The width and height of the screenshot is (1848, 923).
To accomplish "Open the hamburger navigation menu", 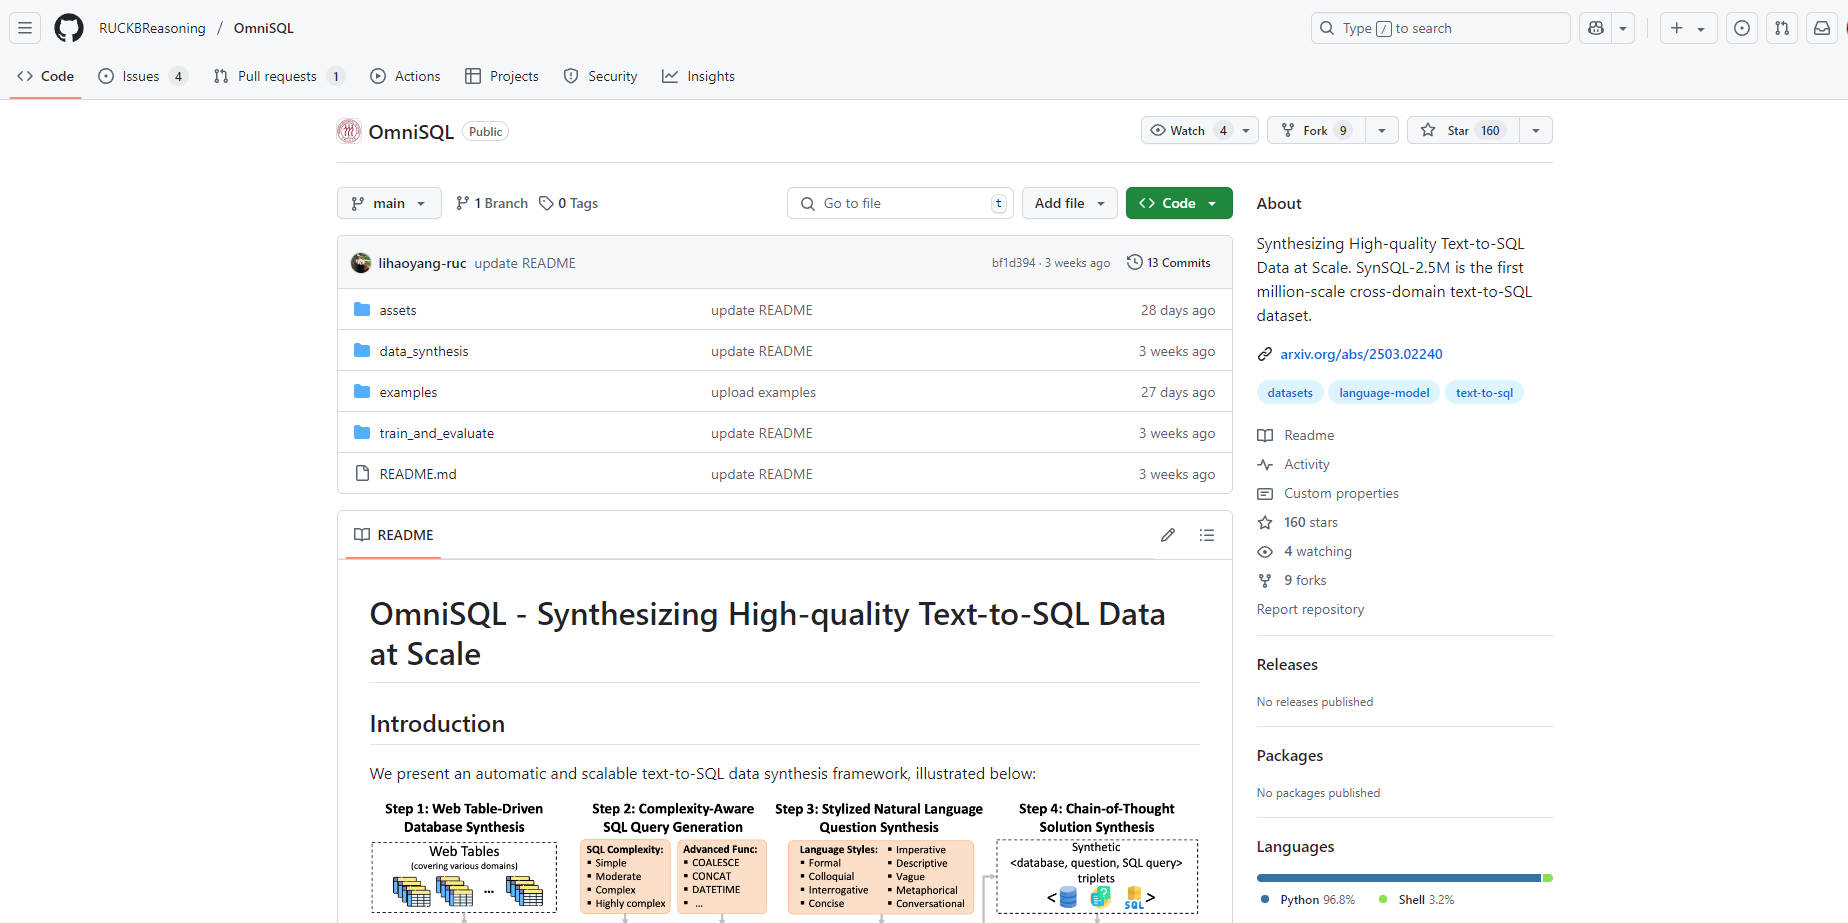I will coord(25,28).
